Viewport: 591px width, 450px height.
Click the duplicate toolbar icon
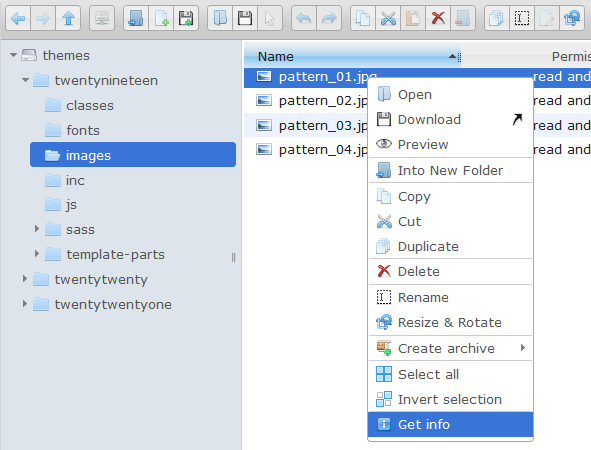coord(496,18)
